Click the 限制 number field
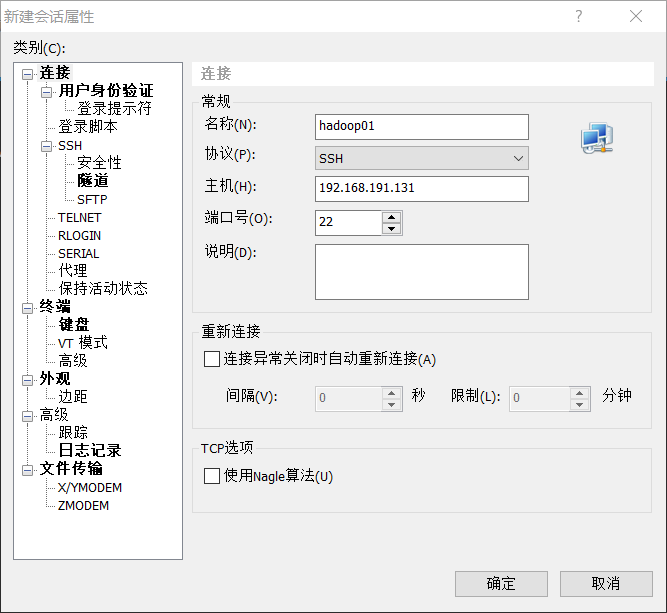Screen dimensions: 667x613 [539, 399]
